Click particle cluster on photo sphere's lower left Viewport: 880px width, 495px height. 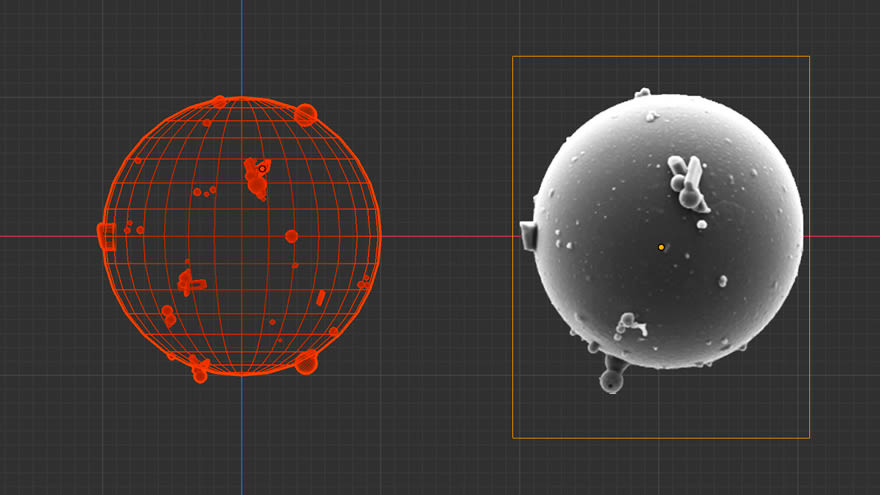click(x=629, y=324)
